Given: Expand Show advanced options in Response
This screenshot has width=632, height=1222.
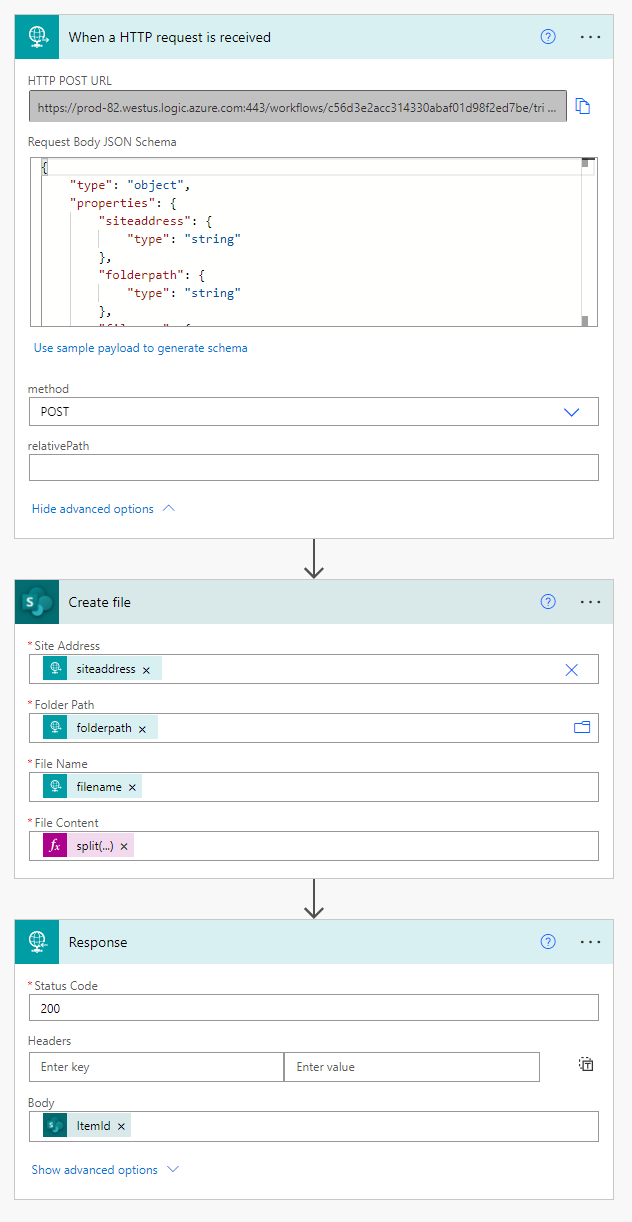Looking at the screenshot, I should 105,1170.
